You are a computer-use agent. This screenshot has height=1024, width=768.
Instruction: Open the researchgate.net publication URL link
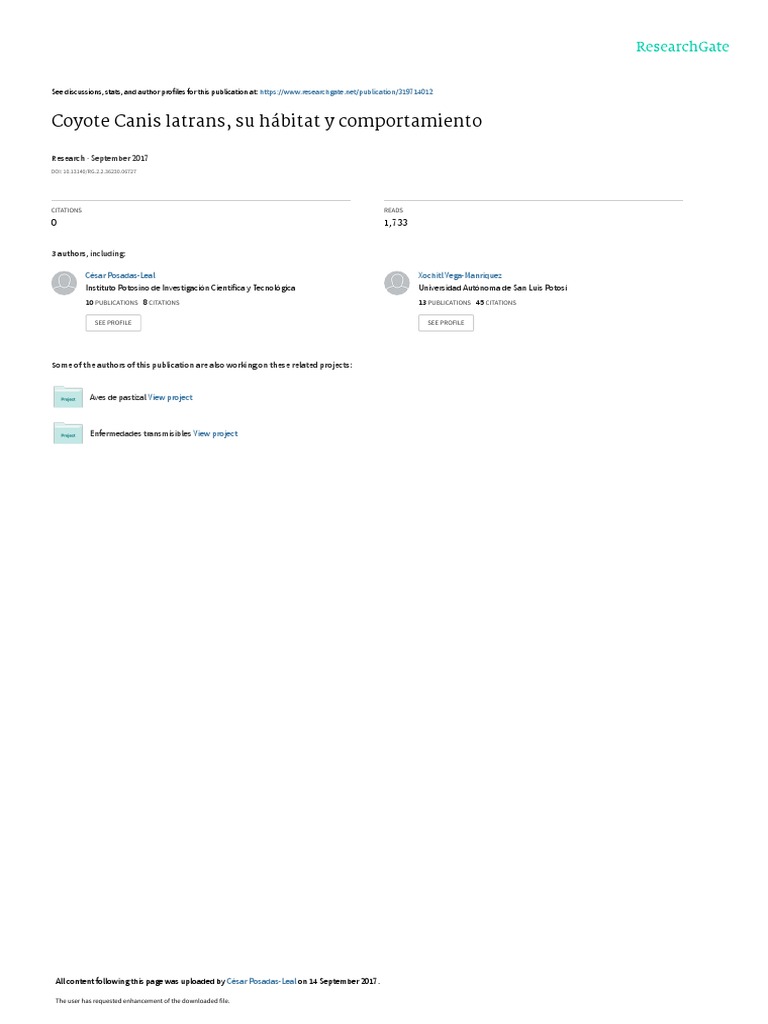coord(346,92)
